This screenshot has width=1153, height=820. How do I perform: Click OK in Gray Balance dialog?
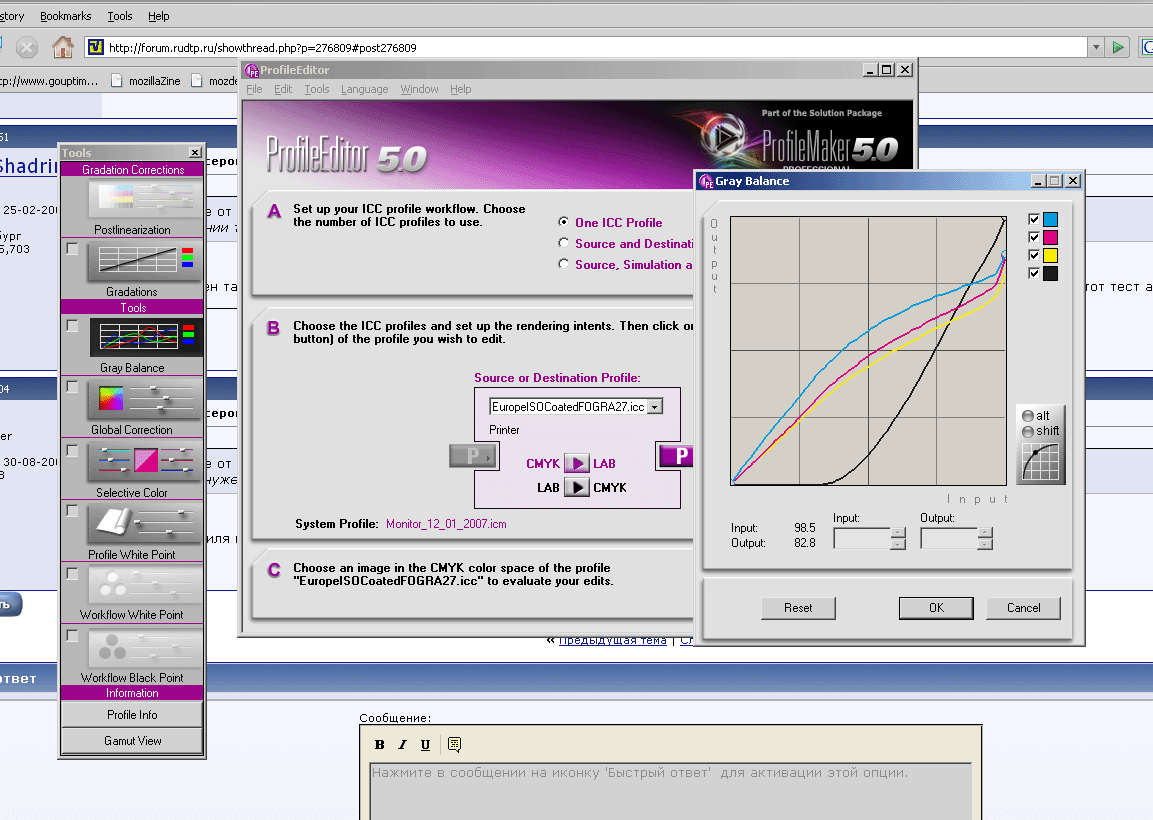[x=936, y=608]
